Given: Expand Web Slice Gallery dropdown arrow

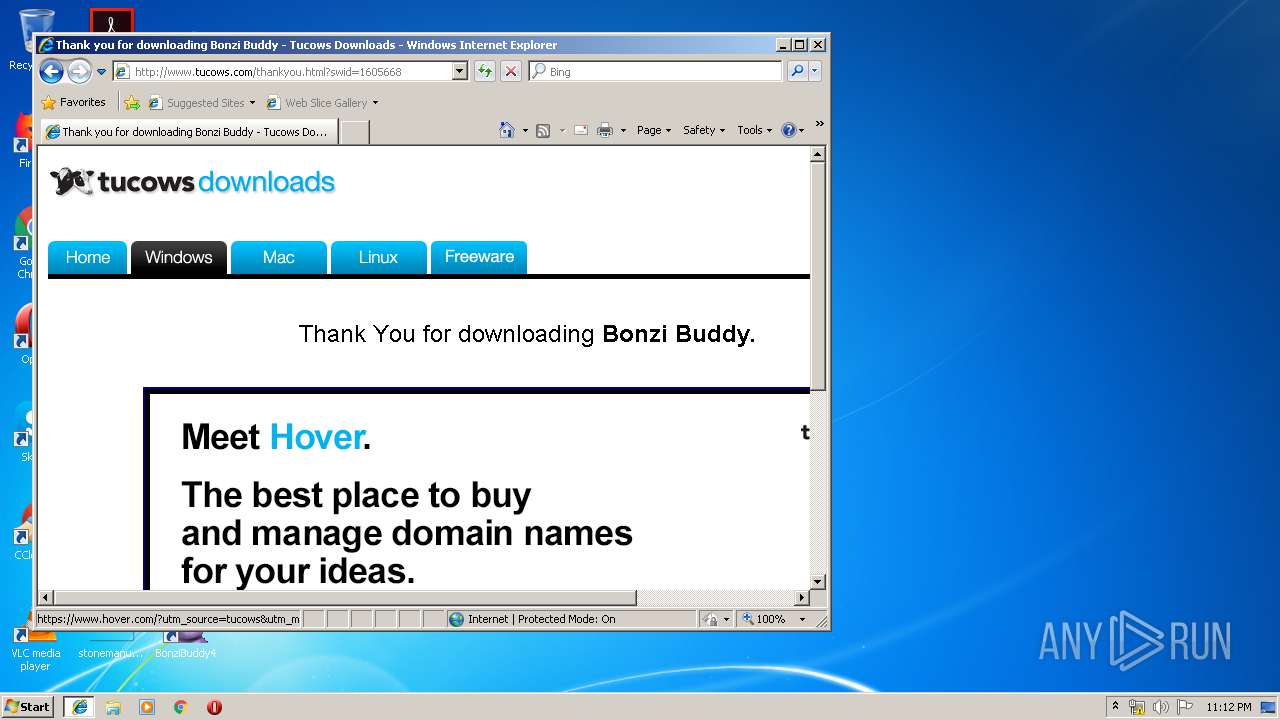Looking at the screenshot, I should click(375, 103).
